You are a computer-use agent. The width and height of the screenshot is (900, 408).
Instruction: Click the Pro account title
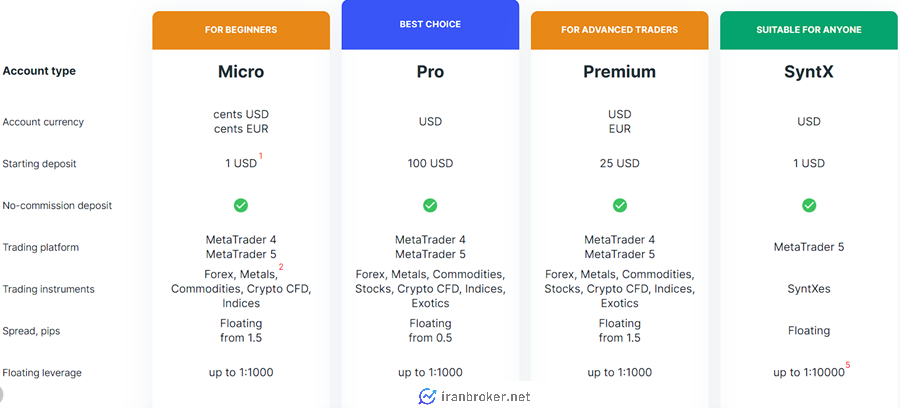[x=430, y=72]
